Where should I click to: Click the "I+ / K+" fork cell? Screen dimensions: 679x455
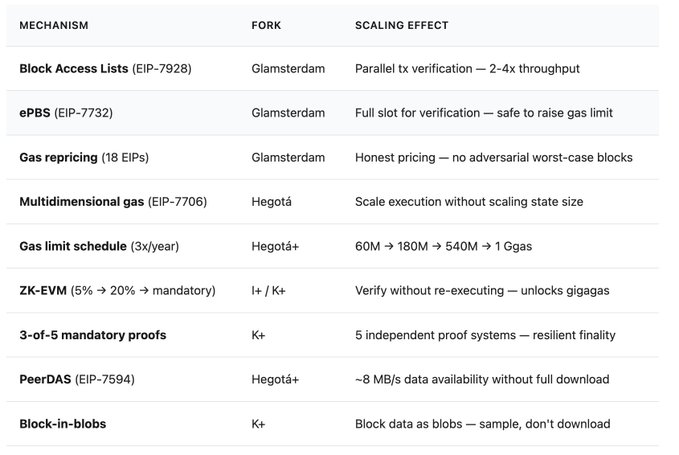[271, 291]
